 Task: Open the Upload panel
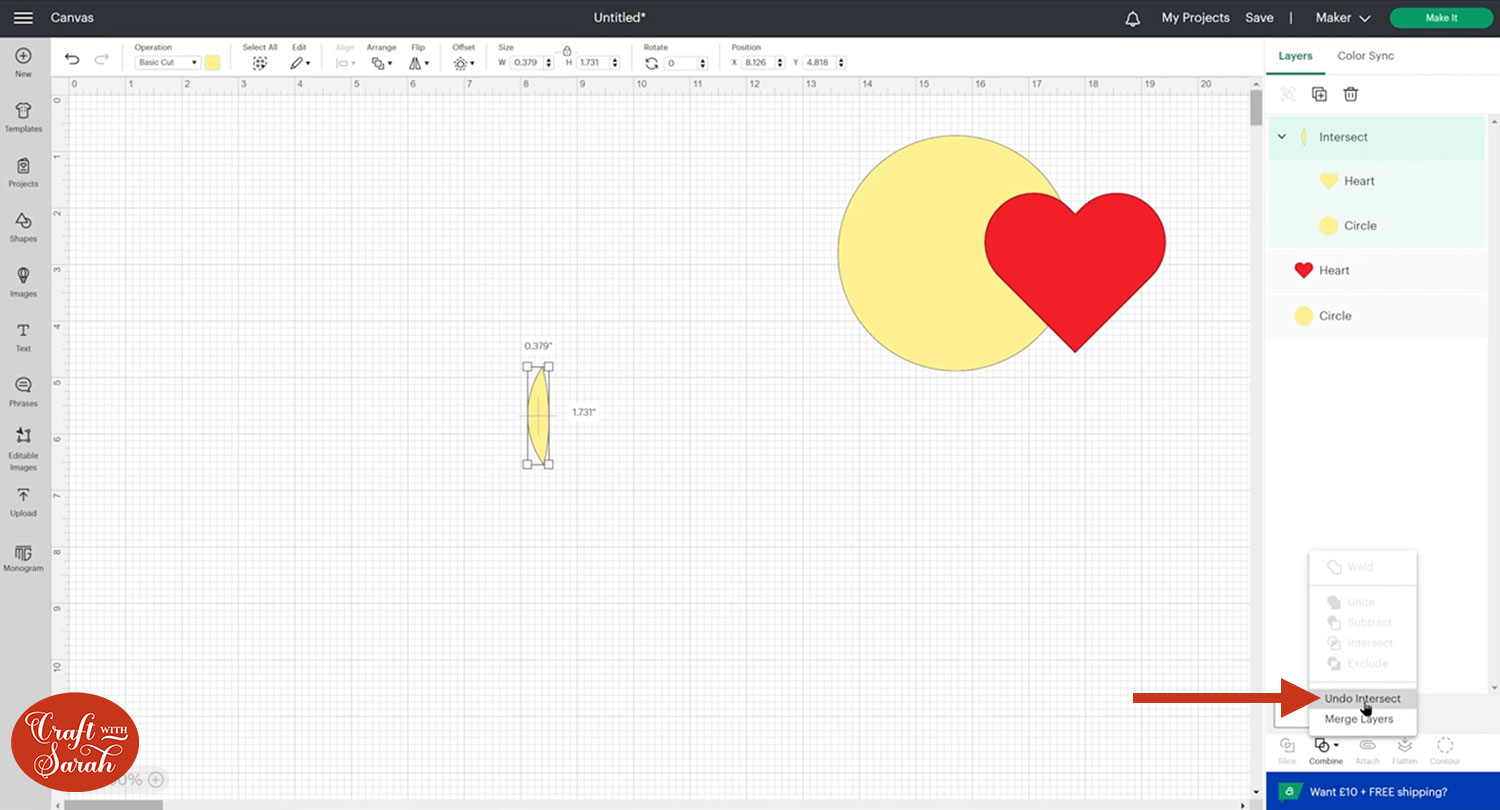point(23,501)
